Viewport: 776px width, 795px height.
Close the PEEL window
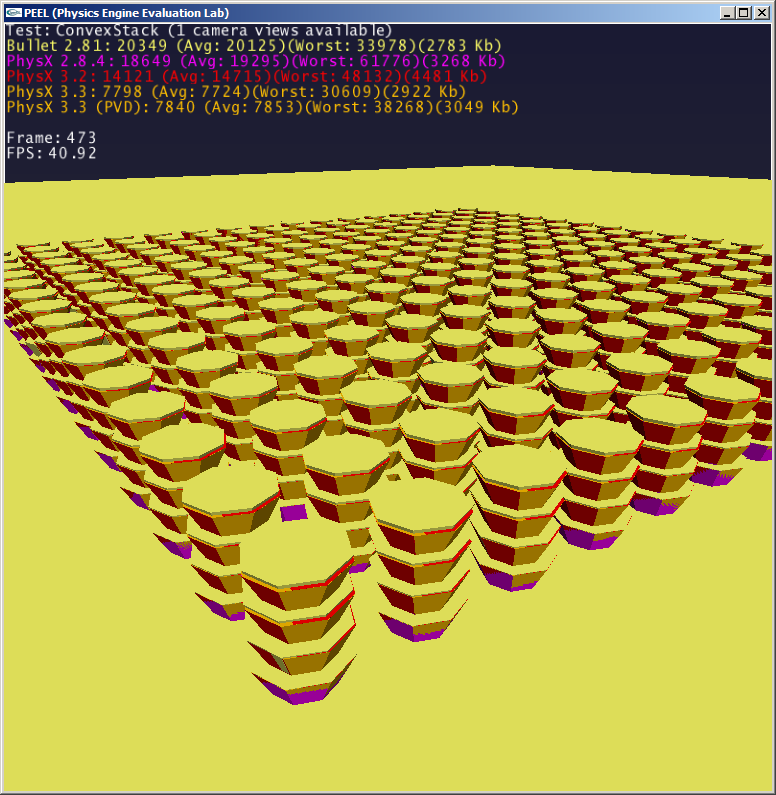[x=761, y=13]
